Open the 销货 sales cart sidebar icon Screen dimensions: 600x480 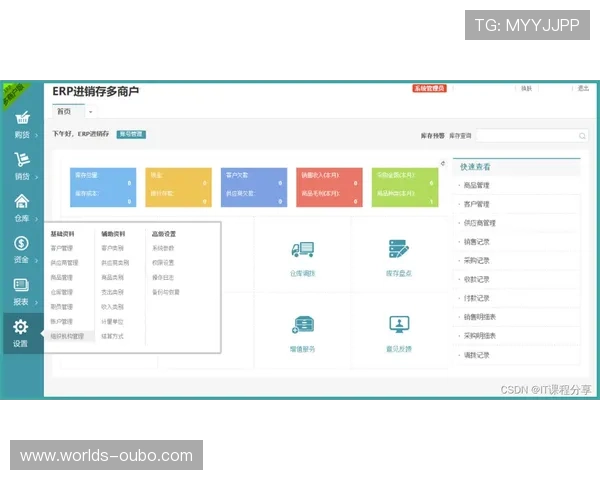(x=22, y=160)
